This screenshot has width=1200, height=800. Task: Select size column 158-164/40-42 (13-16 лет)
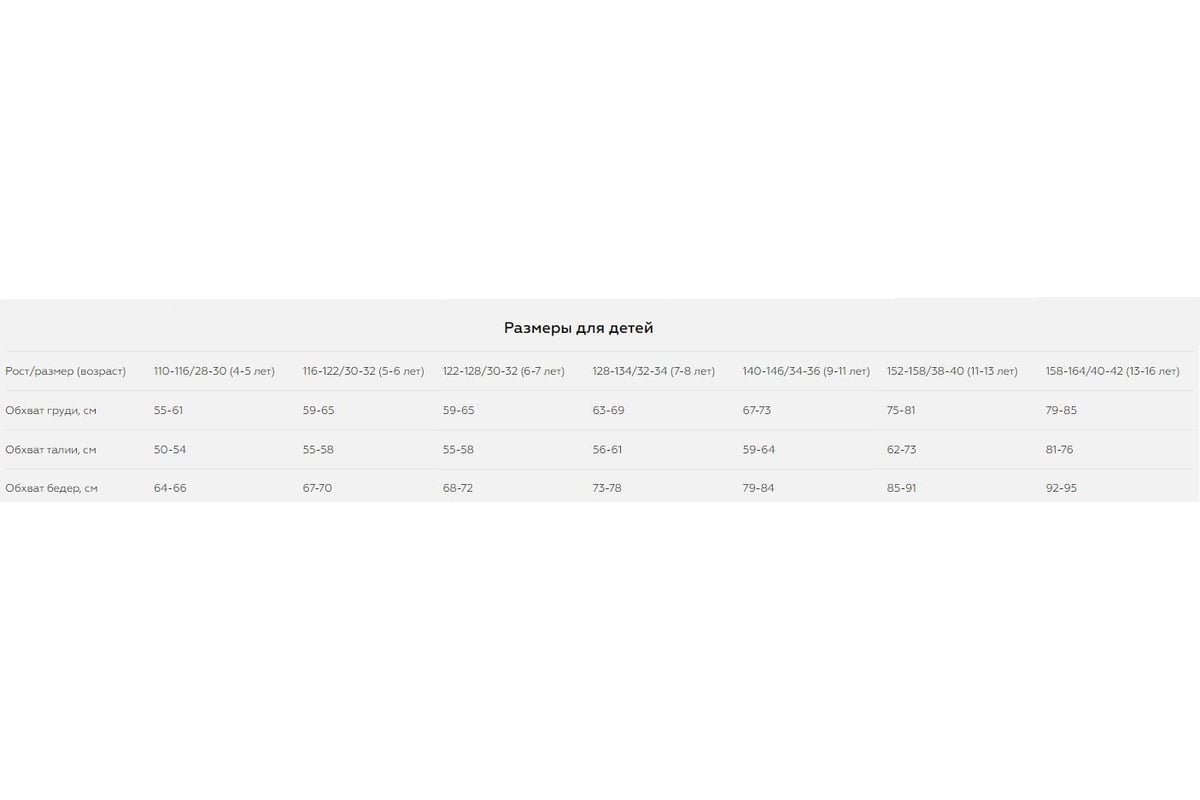tap(1112, 371)
